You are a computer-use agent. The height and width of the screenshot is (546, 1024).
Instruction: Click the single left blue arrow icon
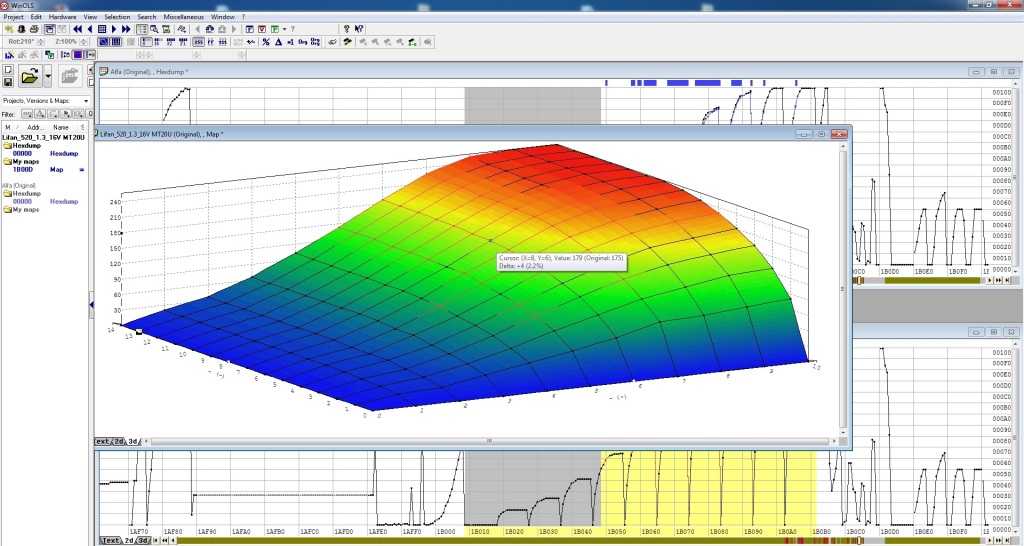(89, 29)
